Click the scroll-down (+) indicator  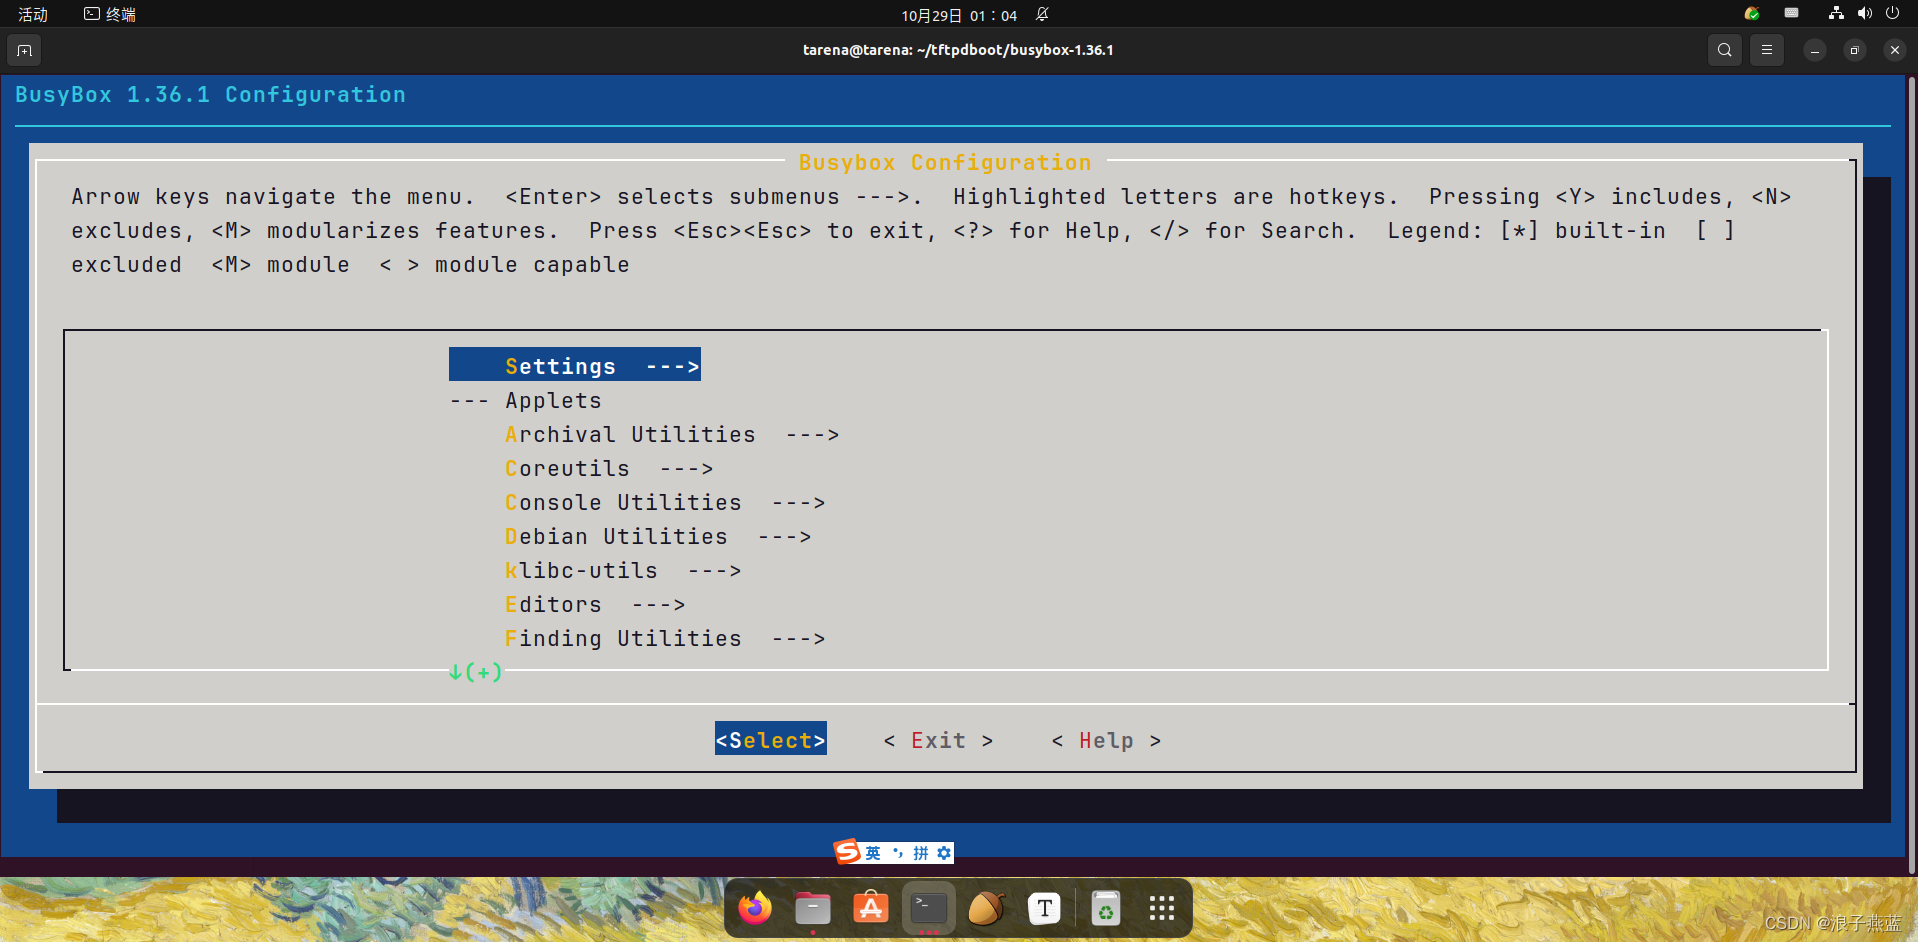(476, 671)
